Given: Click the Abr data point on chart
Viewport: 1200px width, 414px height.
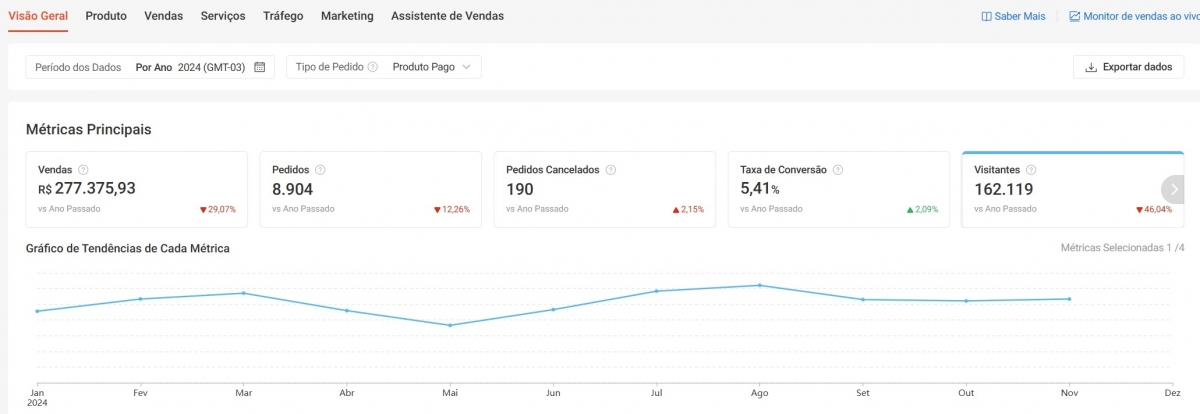Looking at the screenshot, I should tap(346, 310).
